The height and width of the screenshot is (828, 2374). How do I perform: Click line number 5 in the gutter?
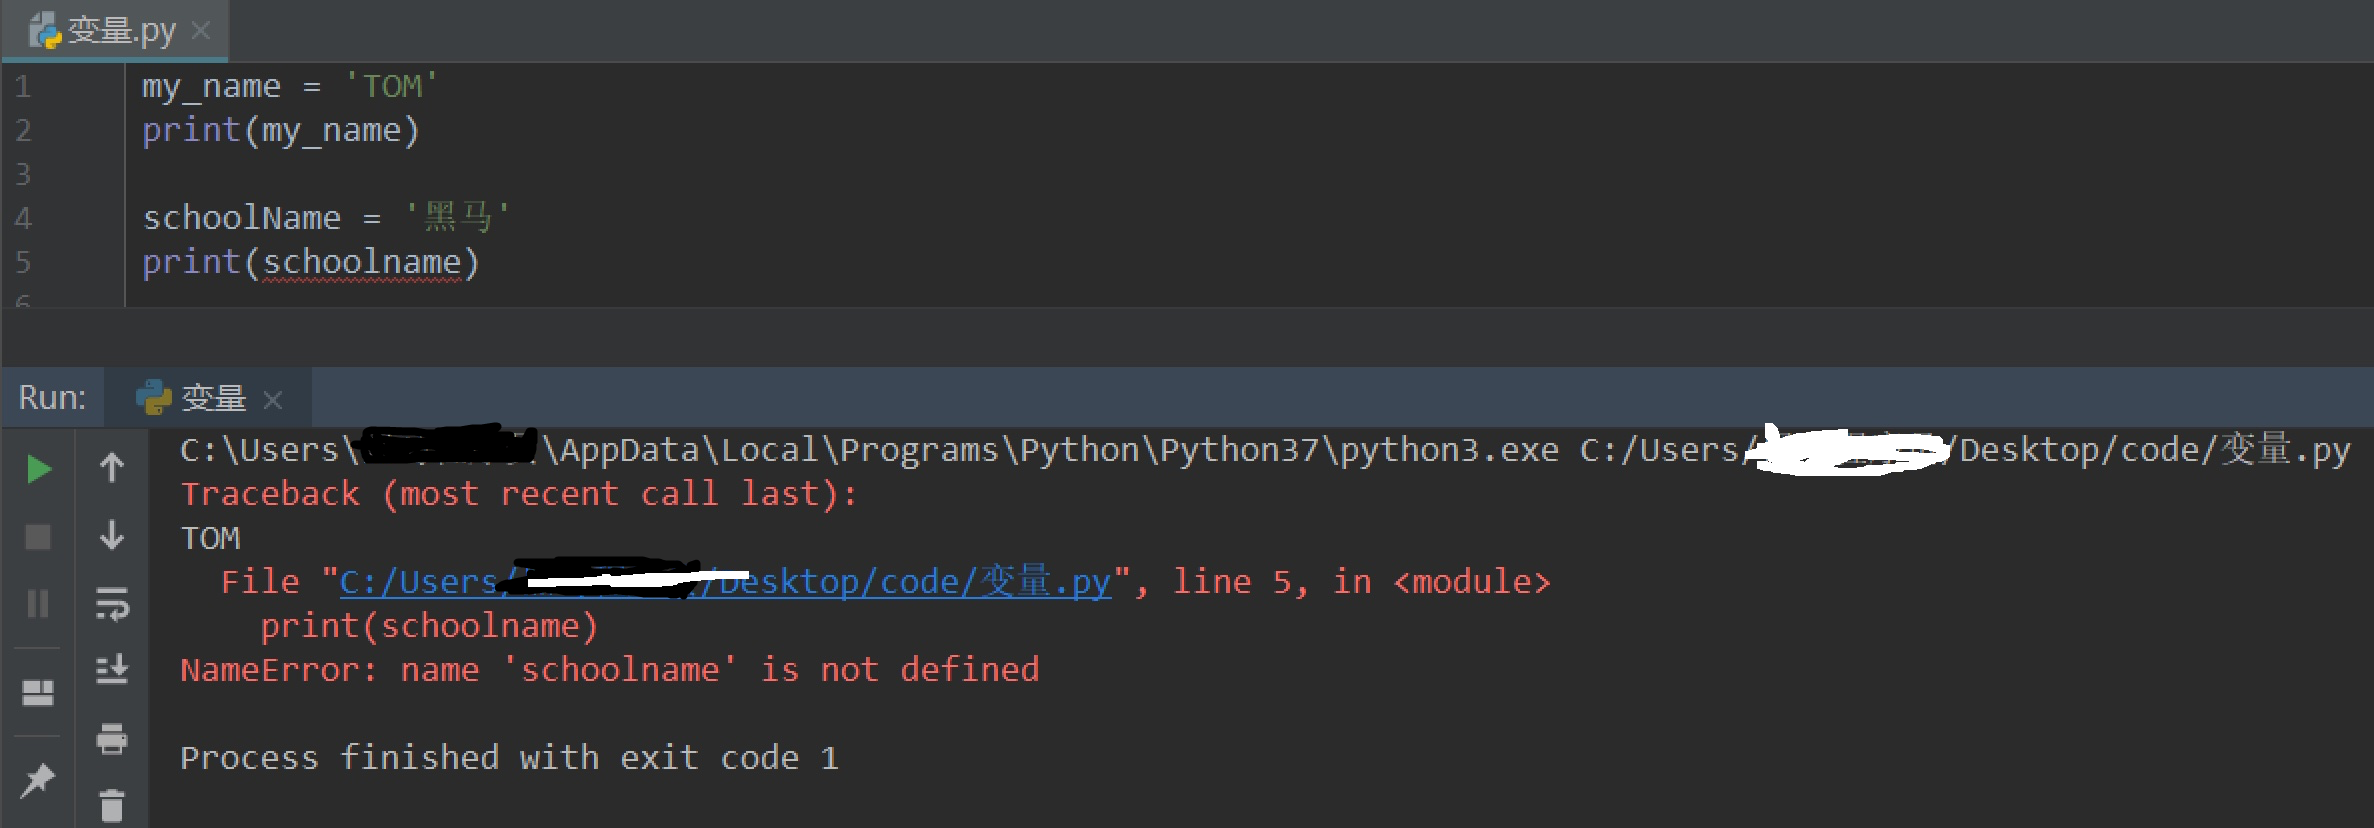pyautogui.click(x=24, y=263)
